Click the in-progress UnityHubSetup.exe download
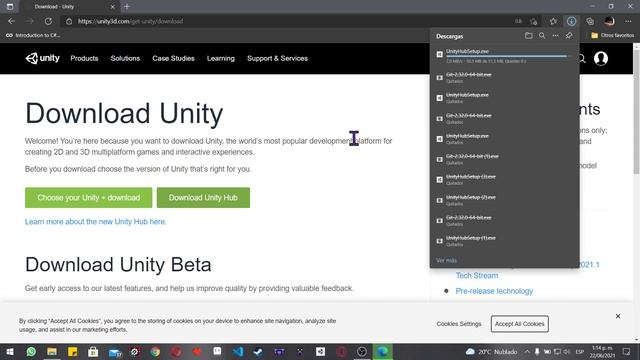 pyautogui.click(x=504, y=56)
